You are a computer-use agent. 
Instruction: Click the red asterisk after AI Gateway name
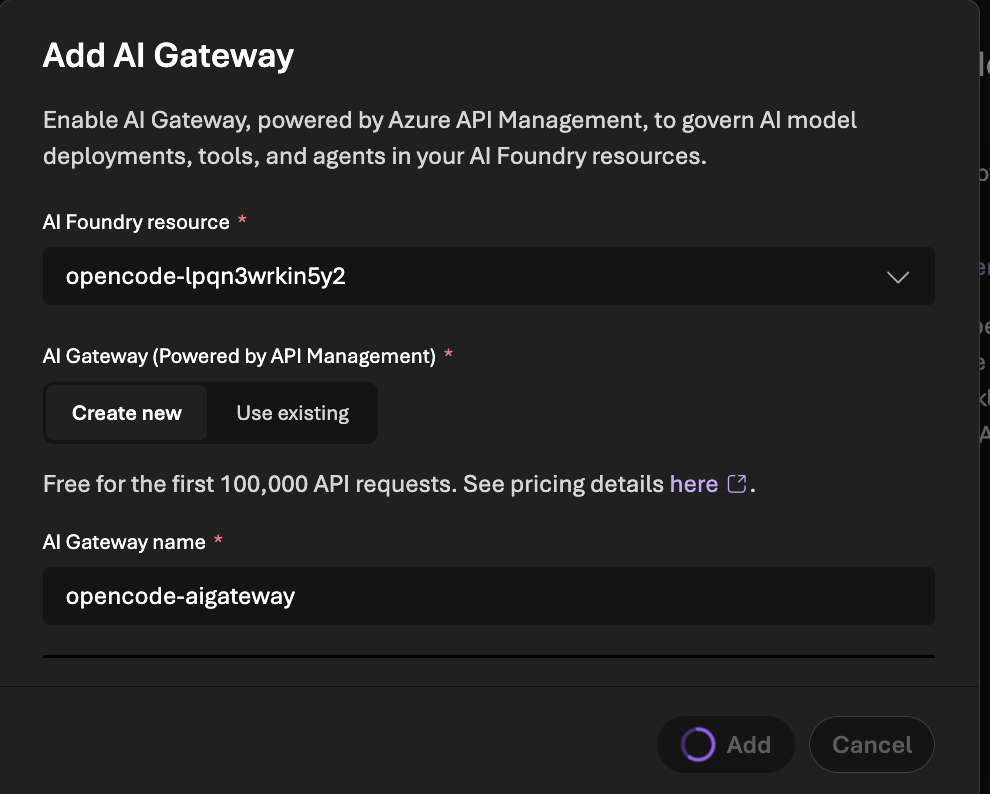coord(218,542)
